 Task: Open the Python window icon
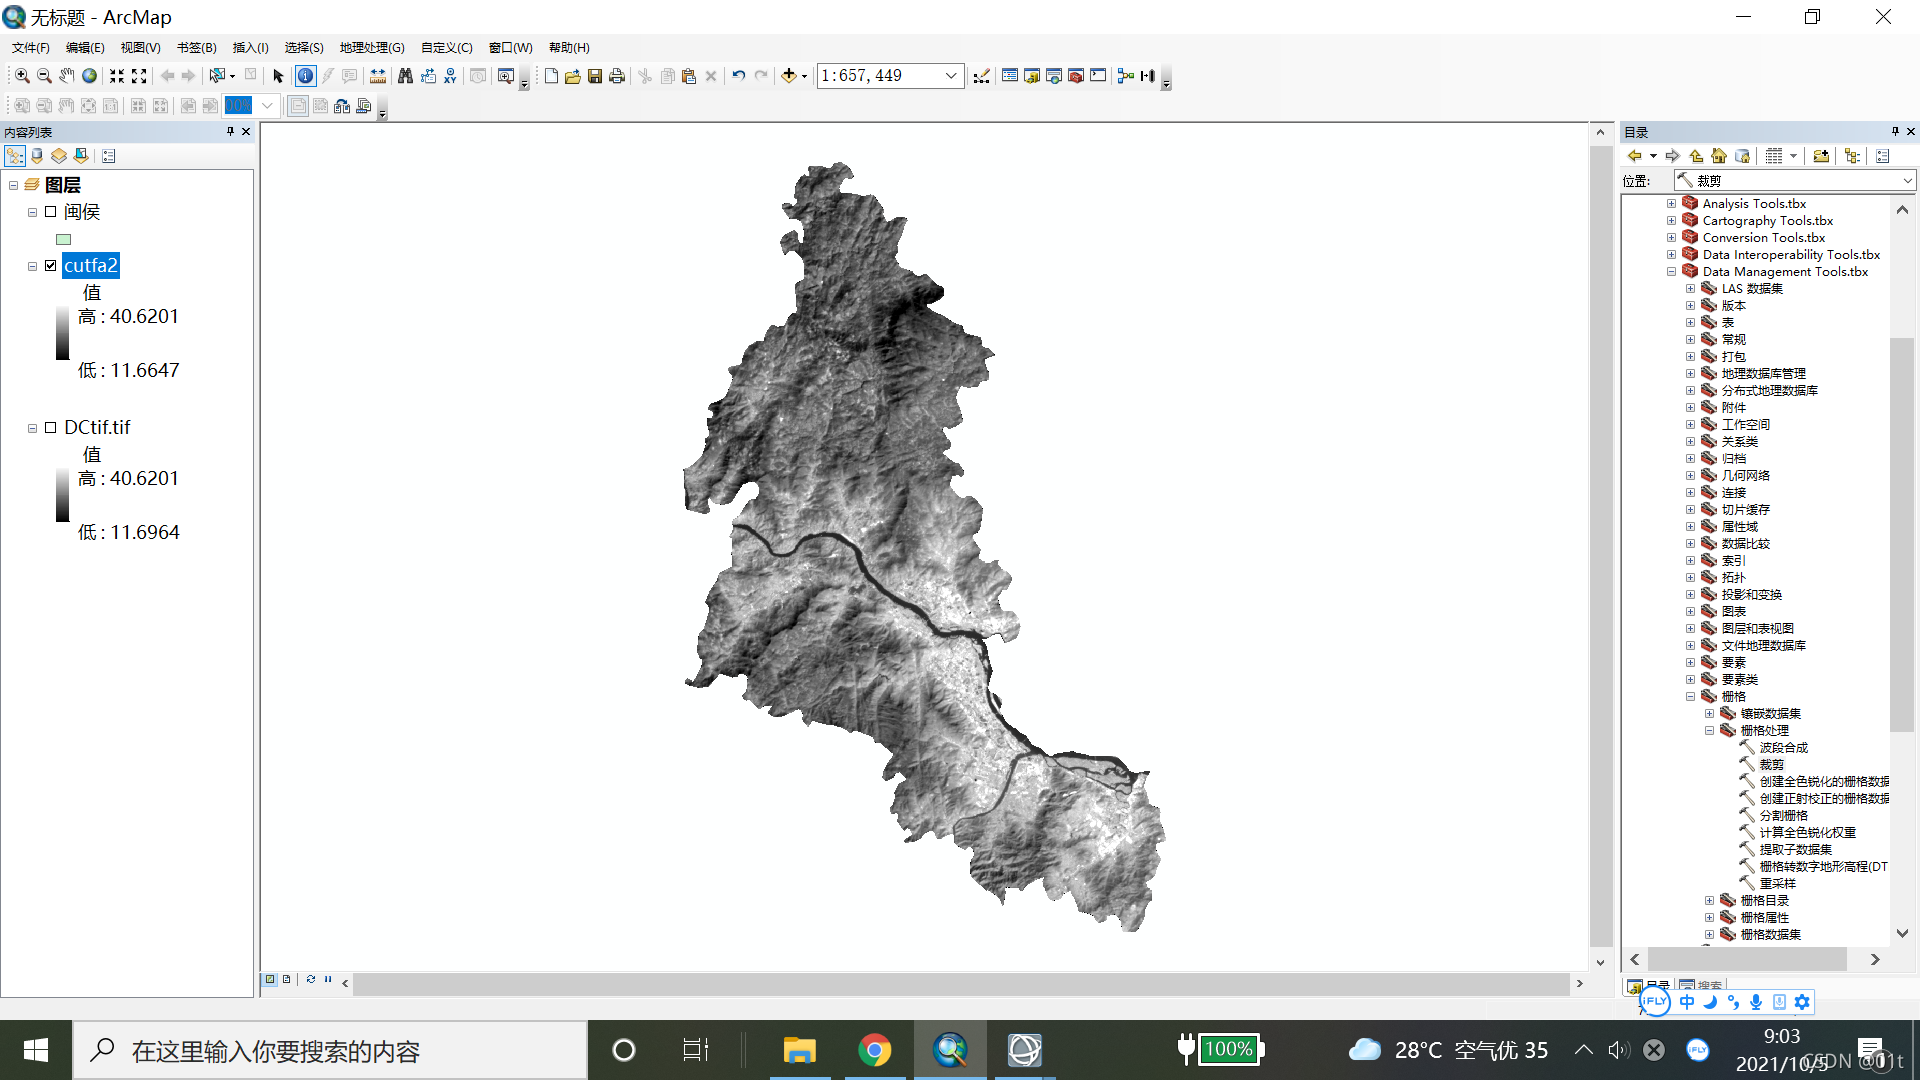pos(1098,76)
